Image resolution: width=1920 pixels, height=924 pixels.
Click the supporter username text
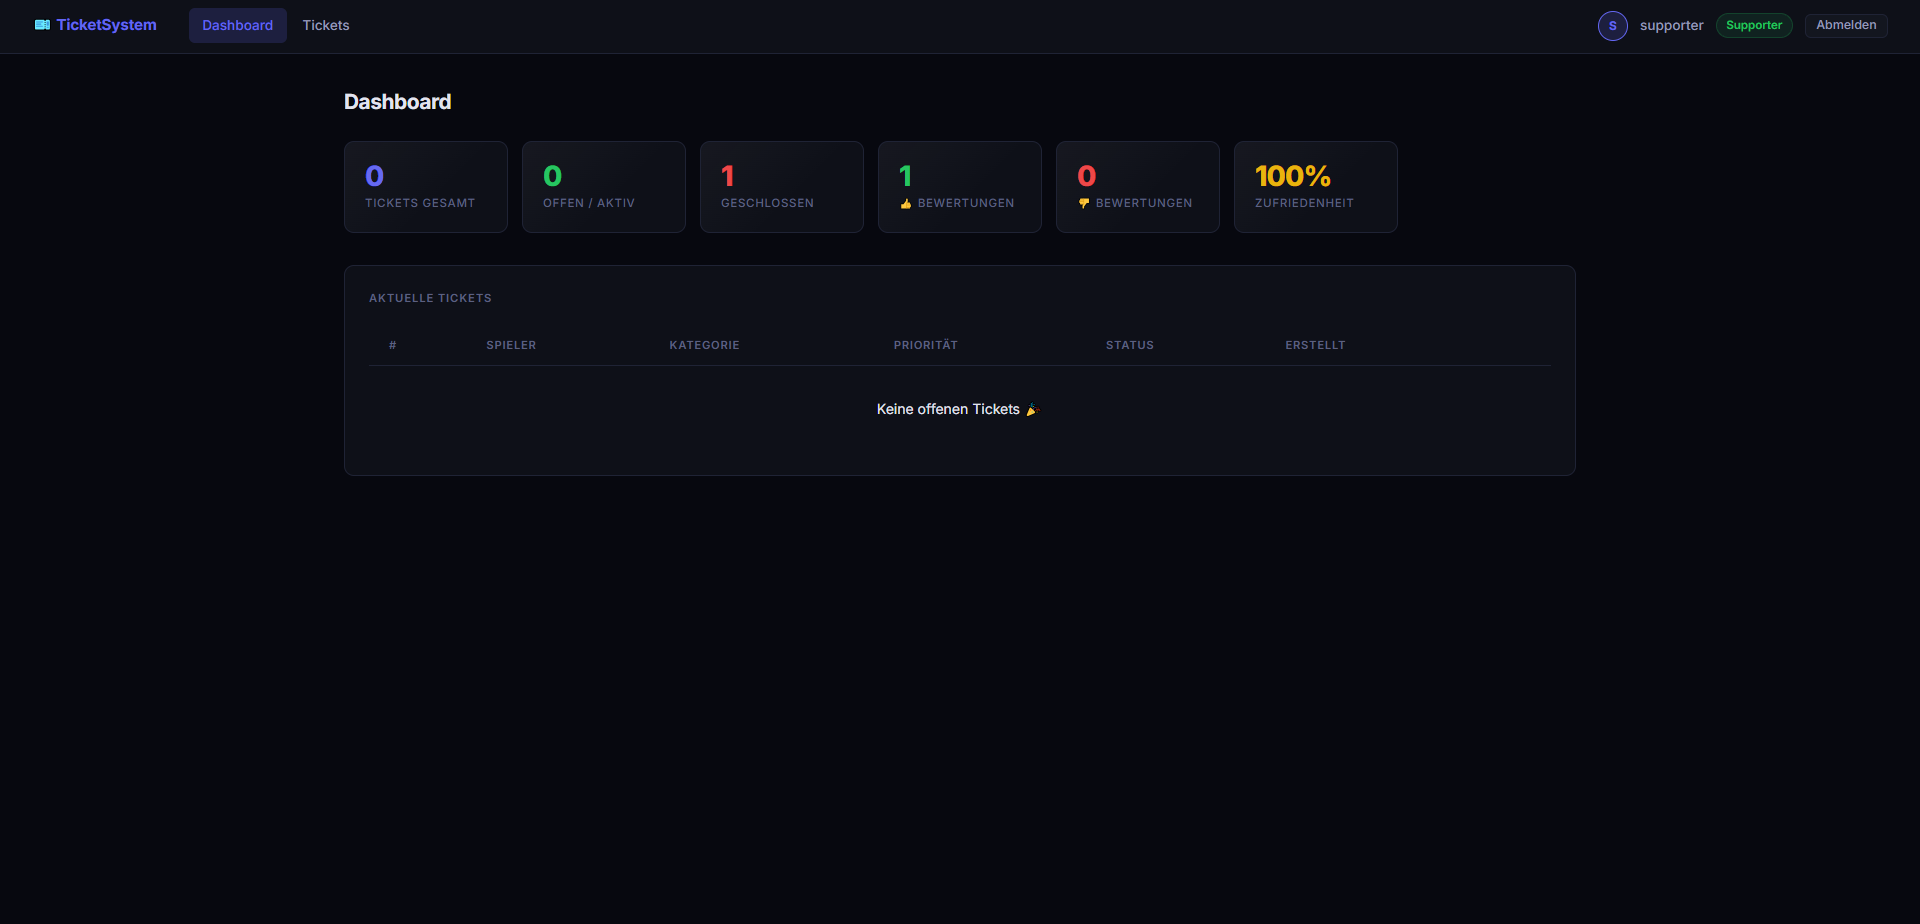(1671, 26)
